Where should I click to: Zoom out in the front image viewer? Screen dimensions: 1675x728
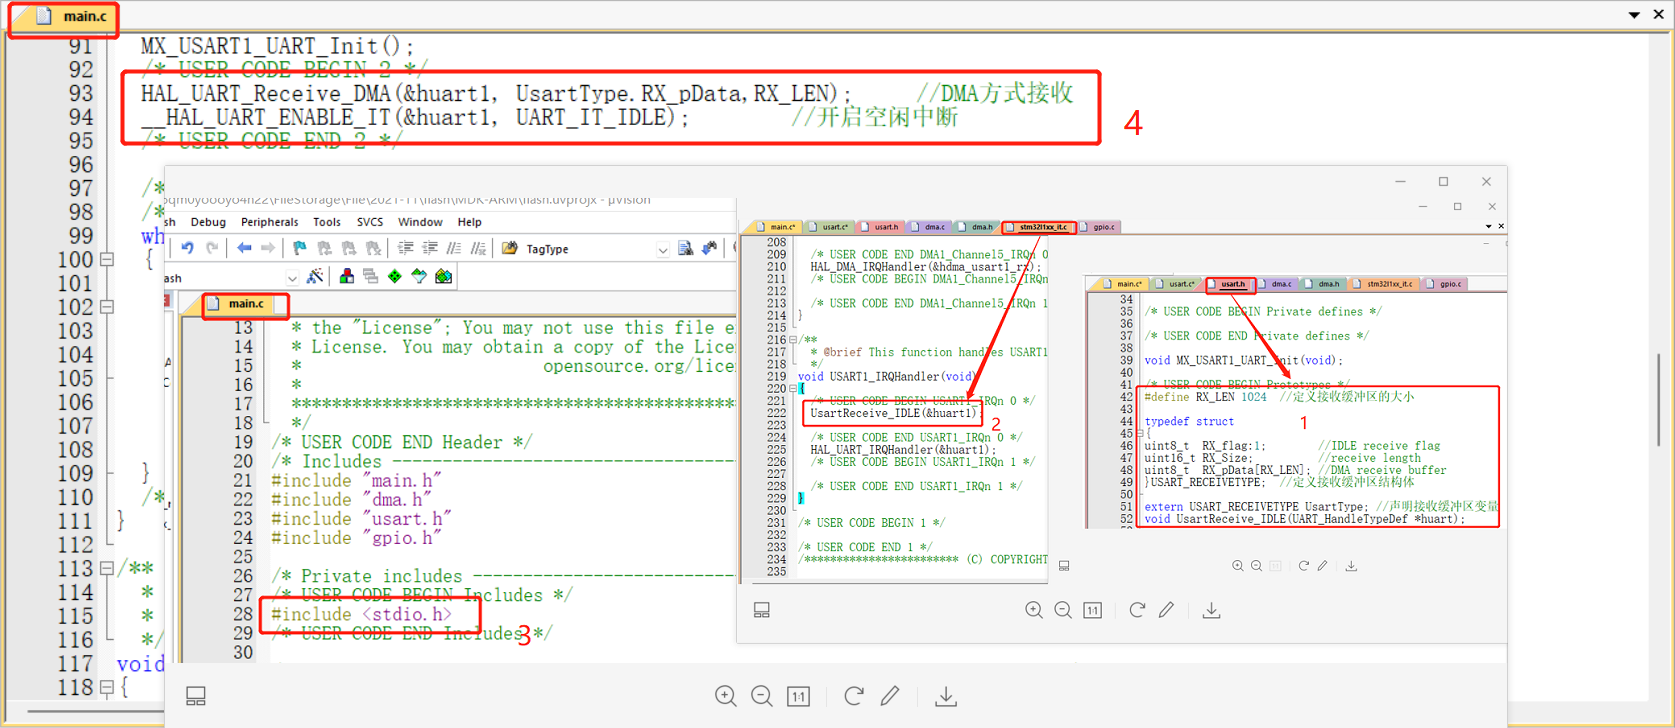click(762, 696)
